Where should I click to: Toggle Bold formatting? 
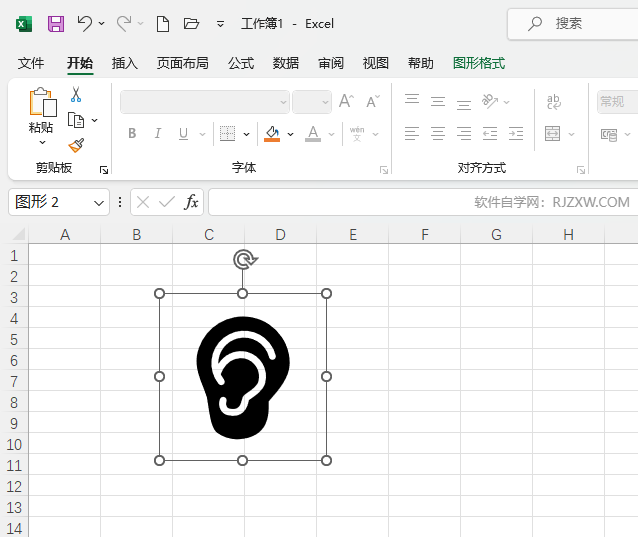click(132, 134)
